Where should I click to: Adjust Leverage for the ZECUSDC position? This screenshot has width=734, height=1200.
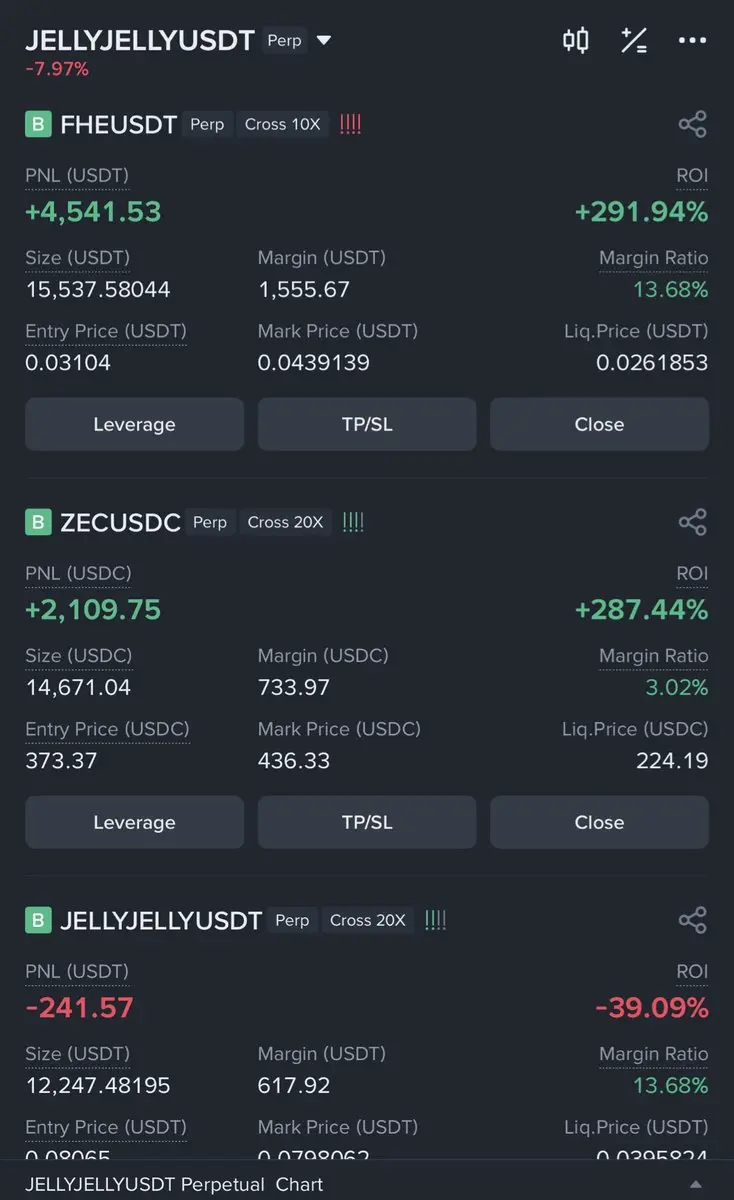point(134,822)
